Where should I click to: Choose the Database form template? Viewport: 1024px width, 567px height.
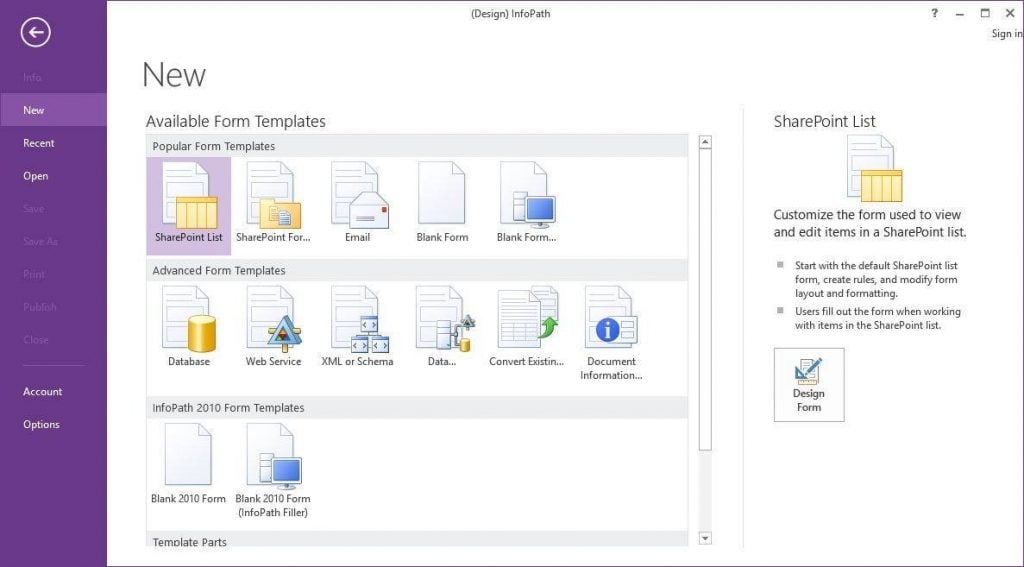coord(189,327)
